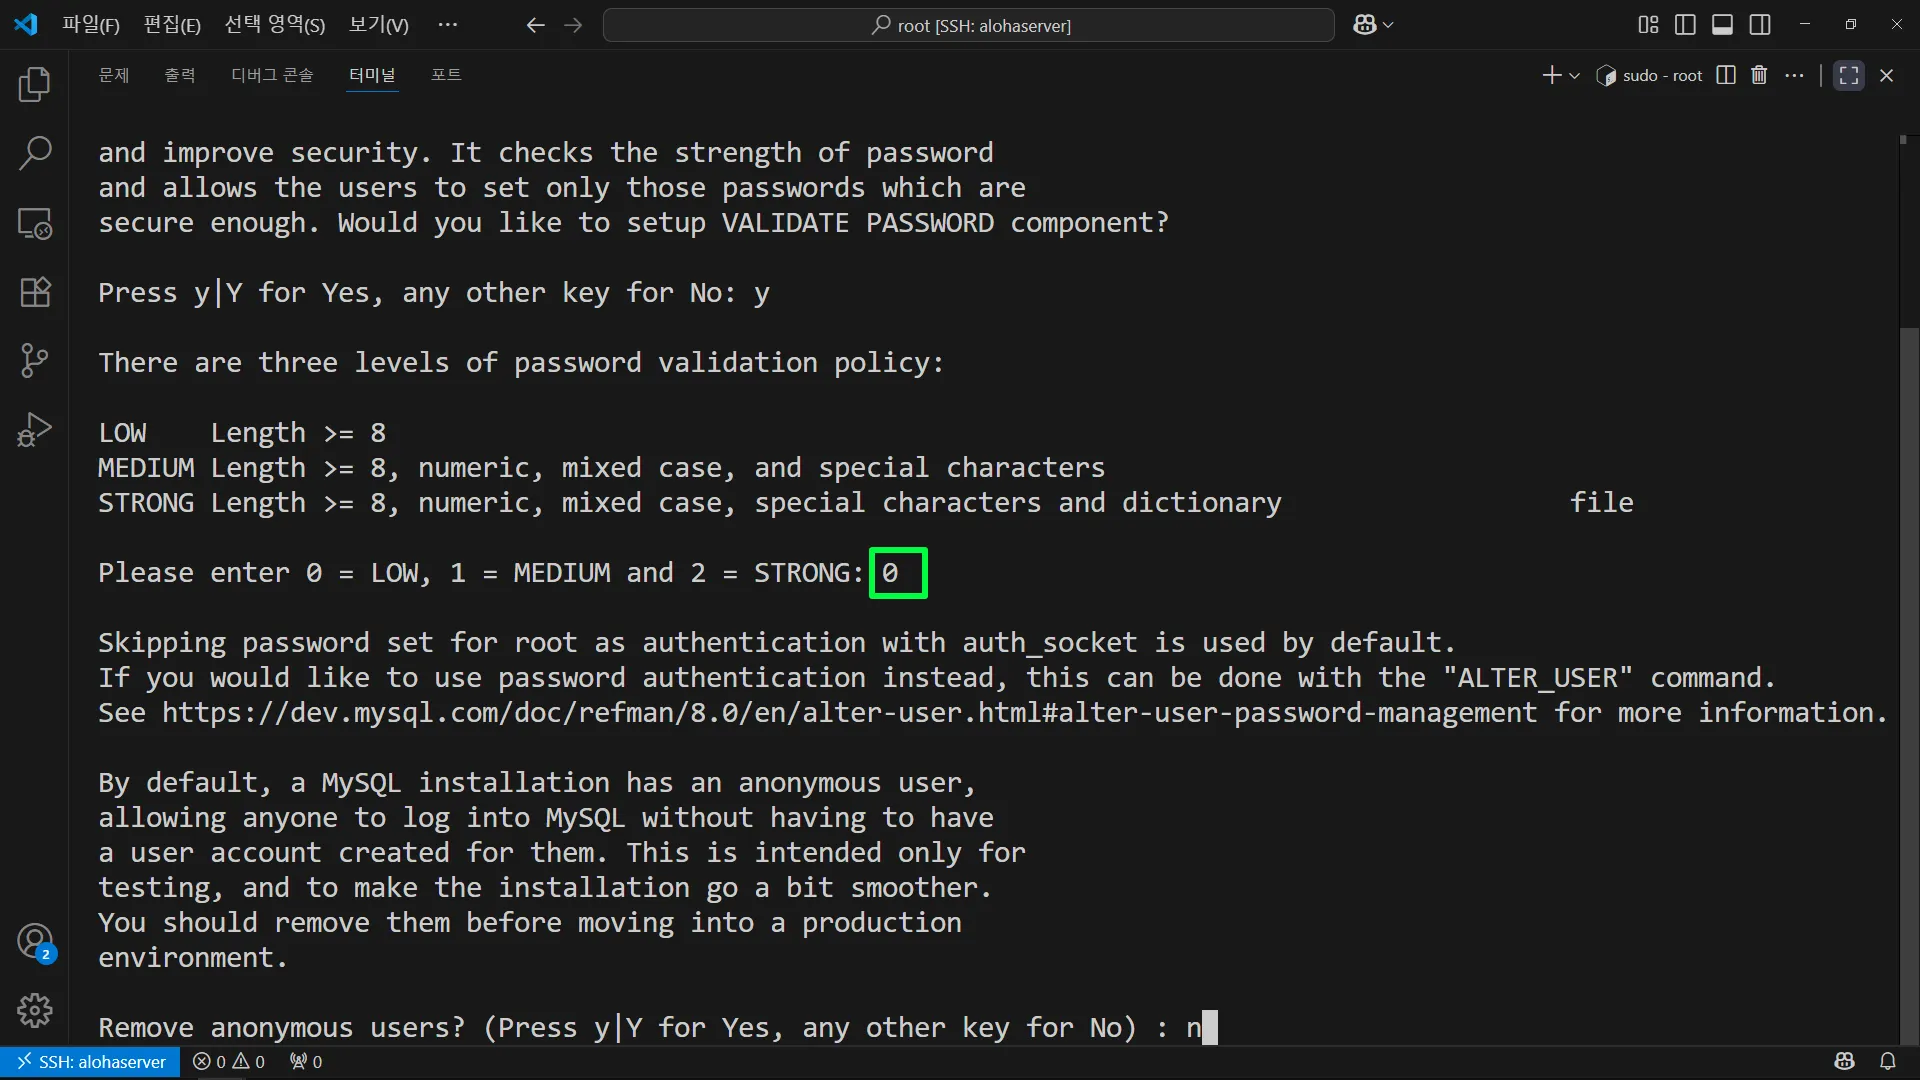Toggle the bottom panel layout button

[1723, 25]
